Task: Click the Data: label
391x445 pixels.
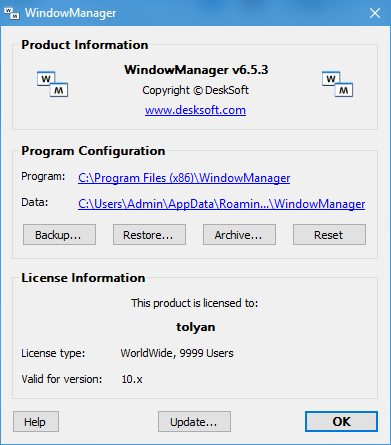Action: tap(35, 202)
